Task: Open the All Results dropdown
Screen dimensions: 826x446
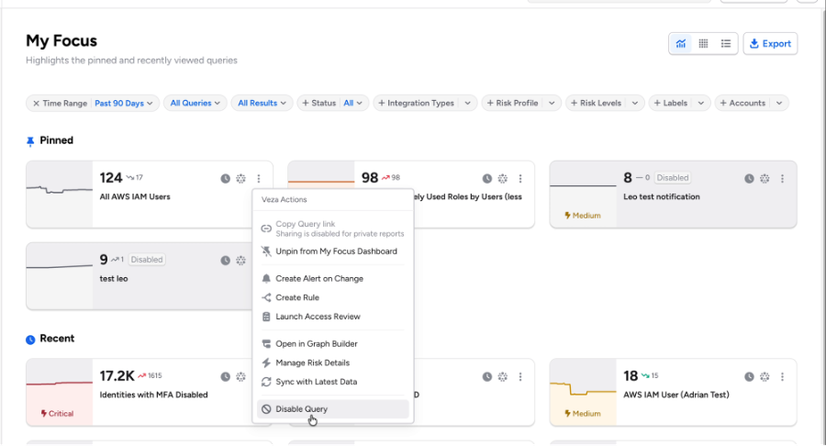Action: [x=262, y=103]
